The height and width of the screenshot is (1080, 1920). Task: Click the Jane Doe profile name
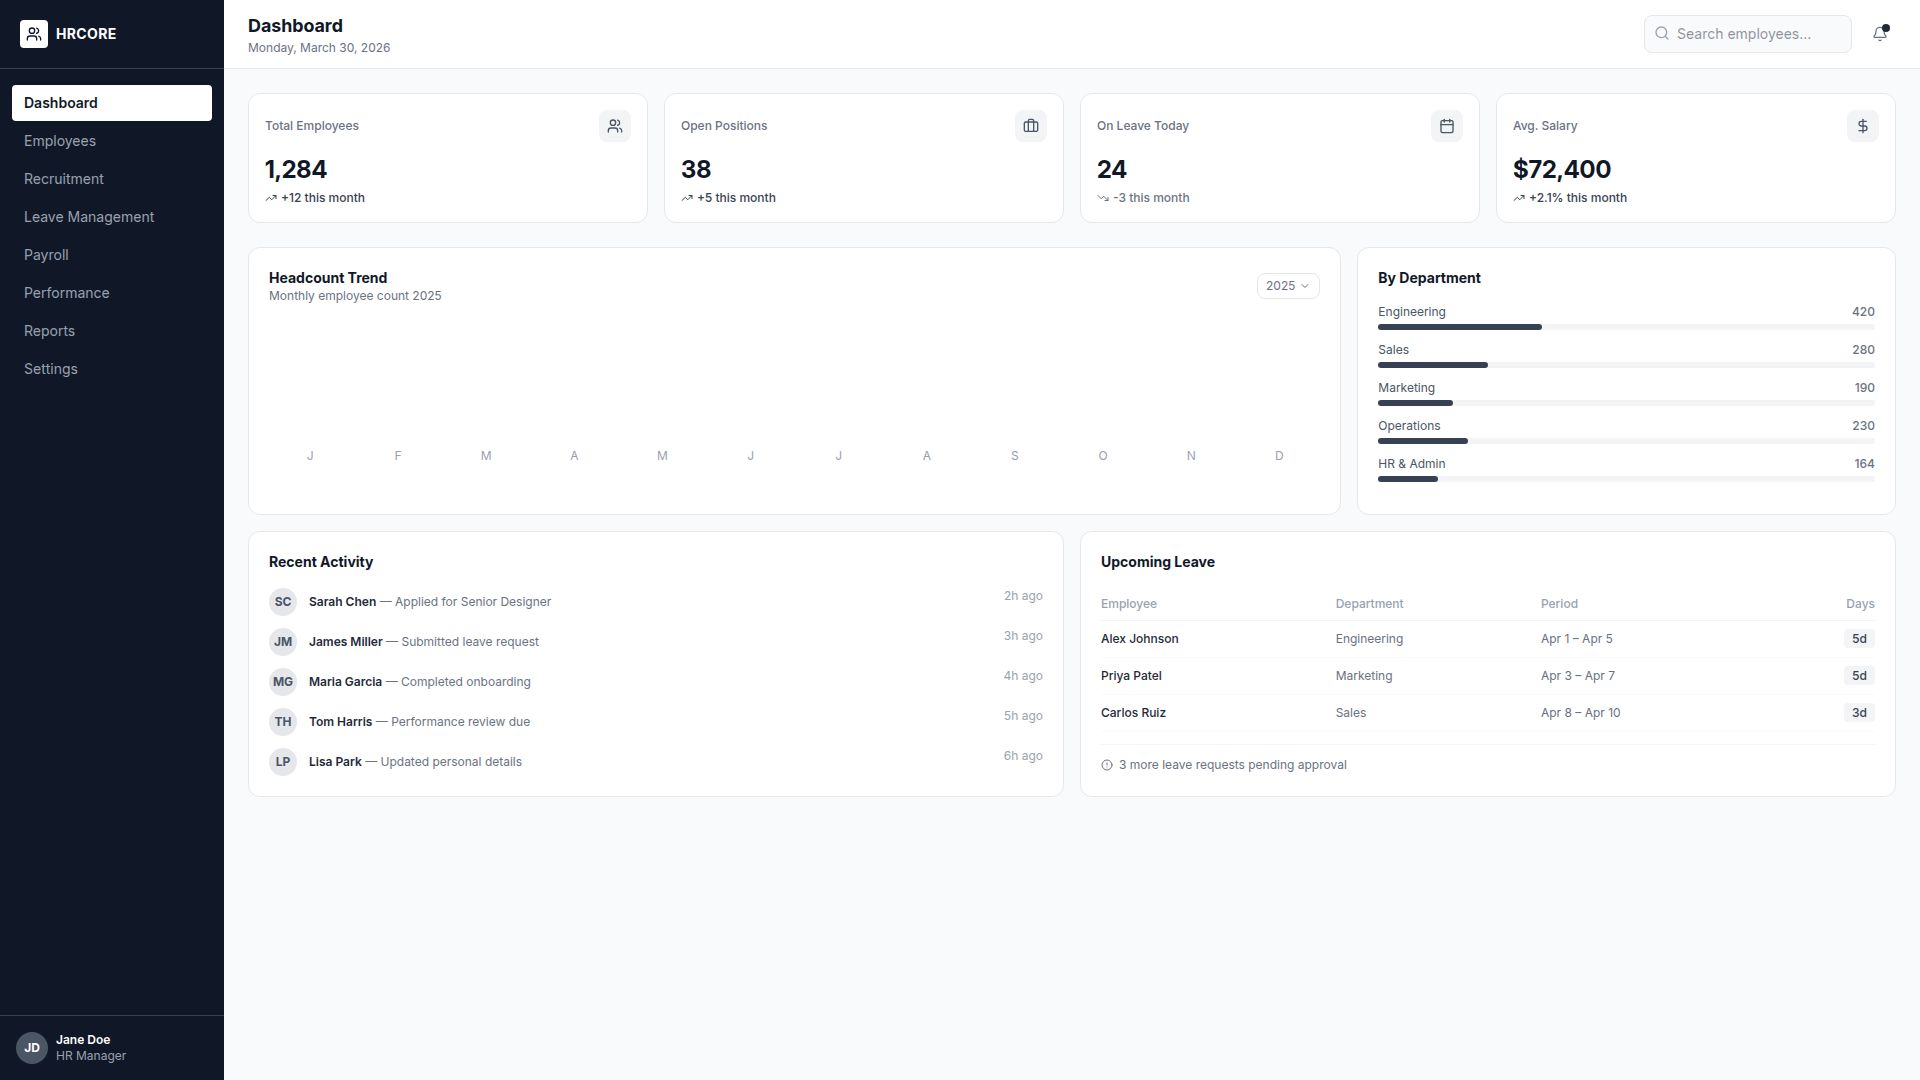(83, 1040)
